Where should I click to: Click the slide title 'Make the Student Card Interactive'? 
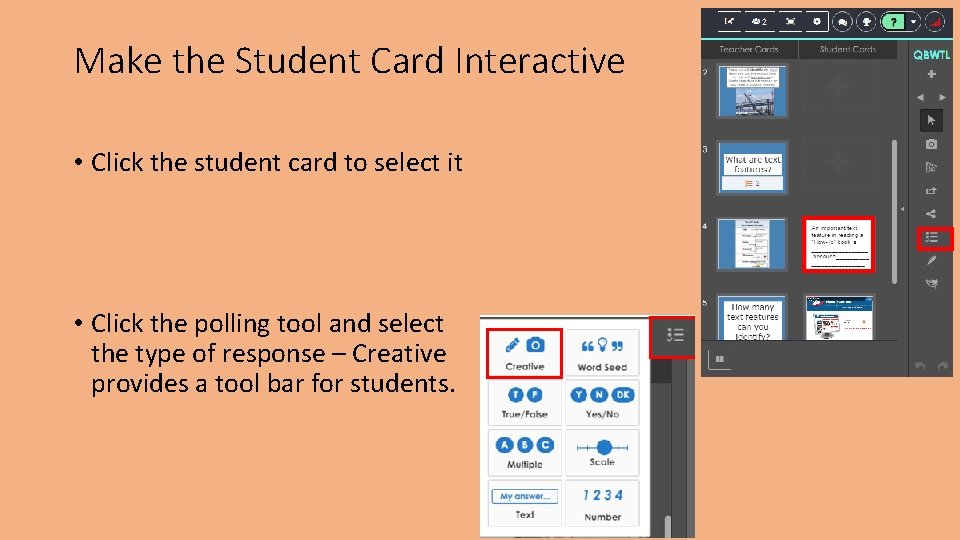349,61
